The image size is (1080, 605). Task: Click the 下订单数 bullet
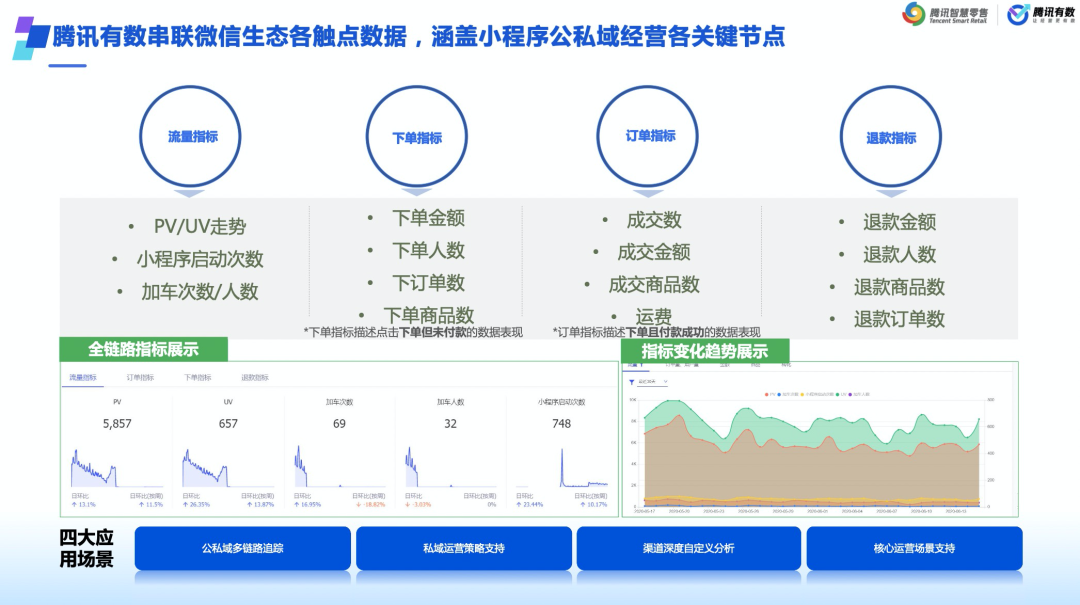coord(428,283)
